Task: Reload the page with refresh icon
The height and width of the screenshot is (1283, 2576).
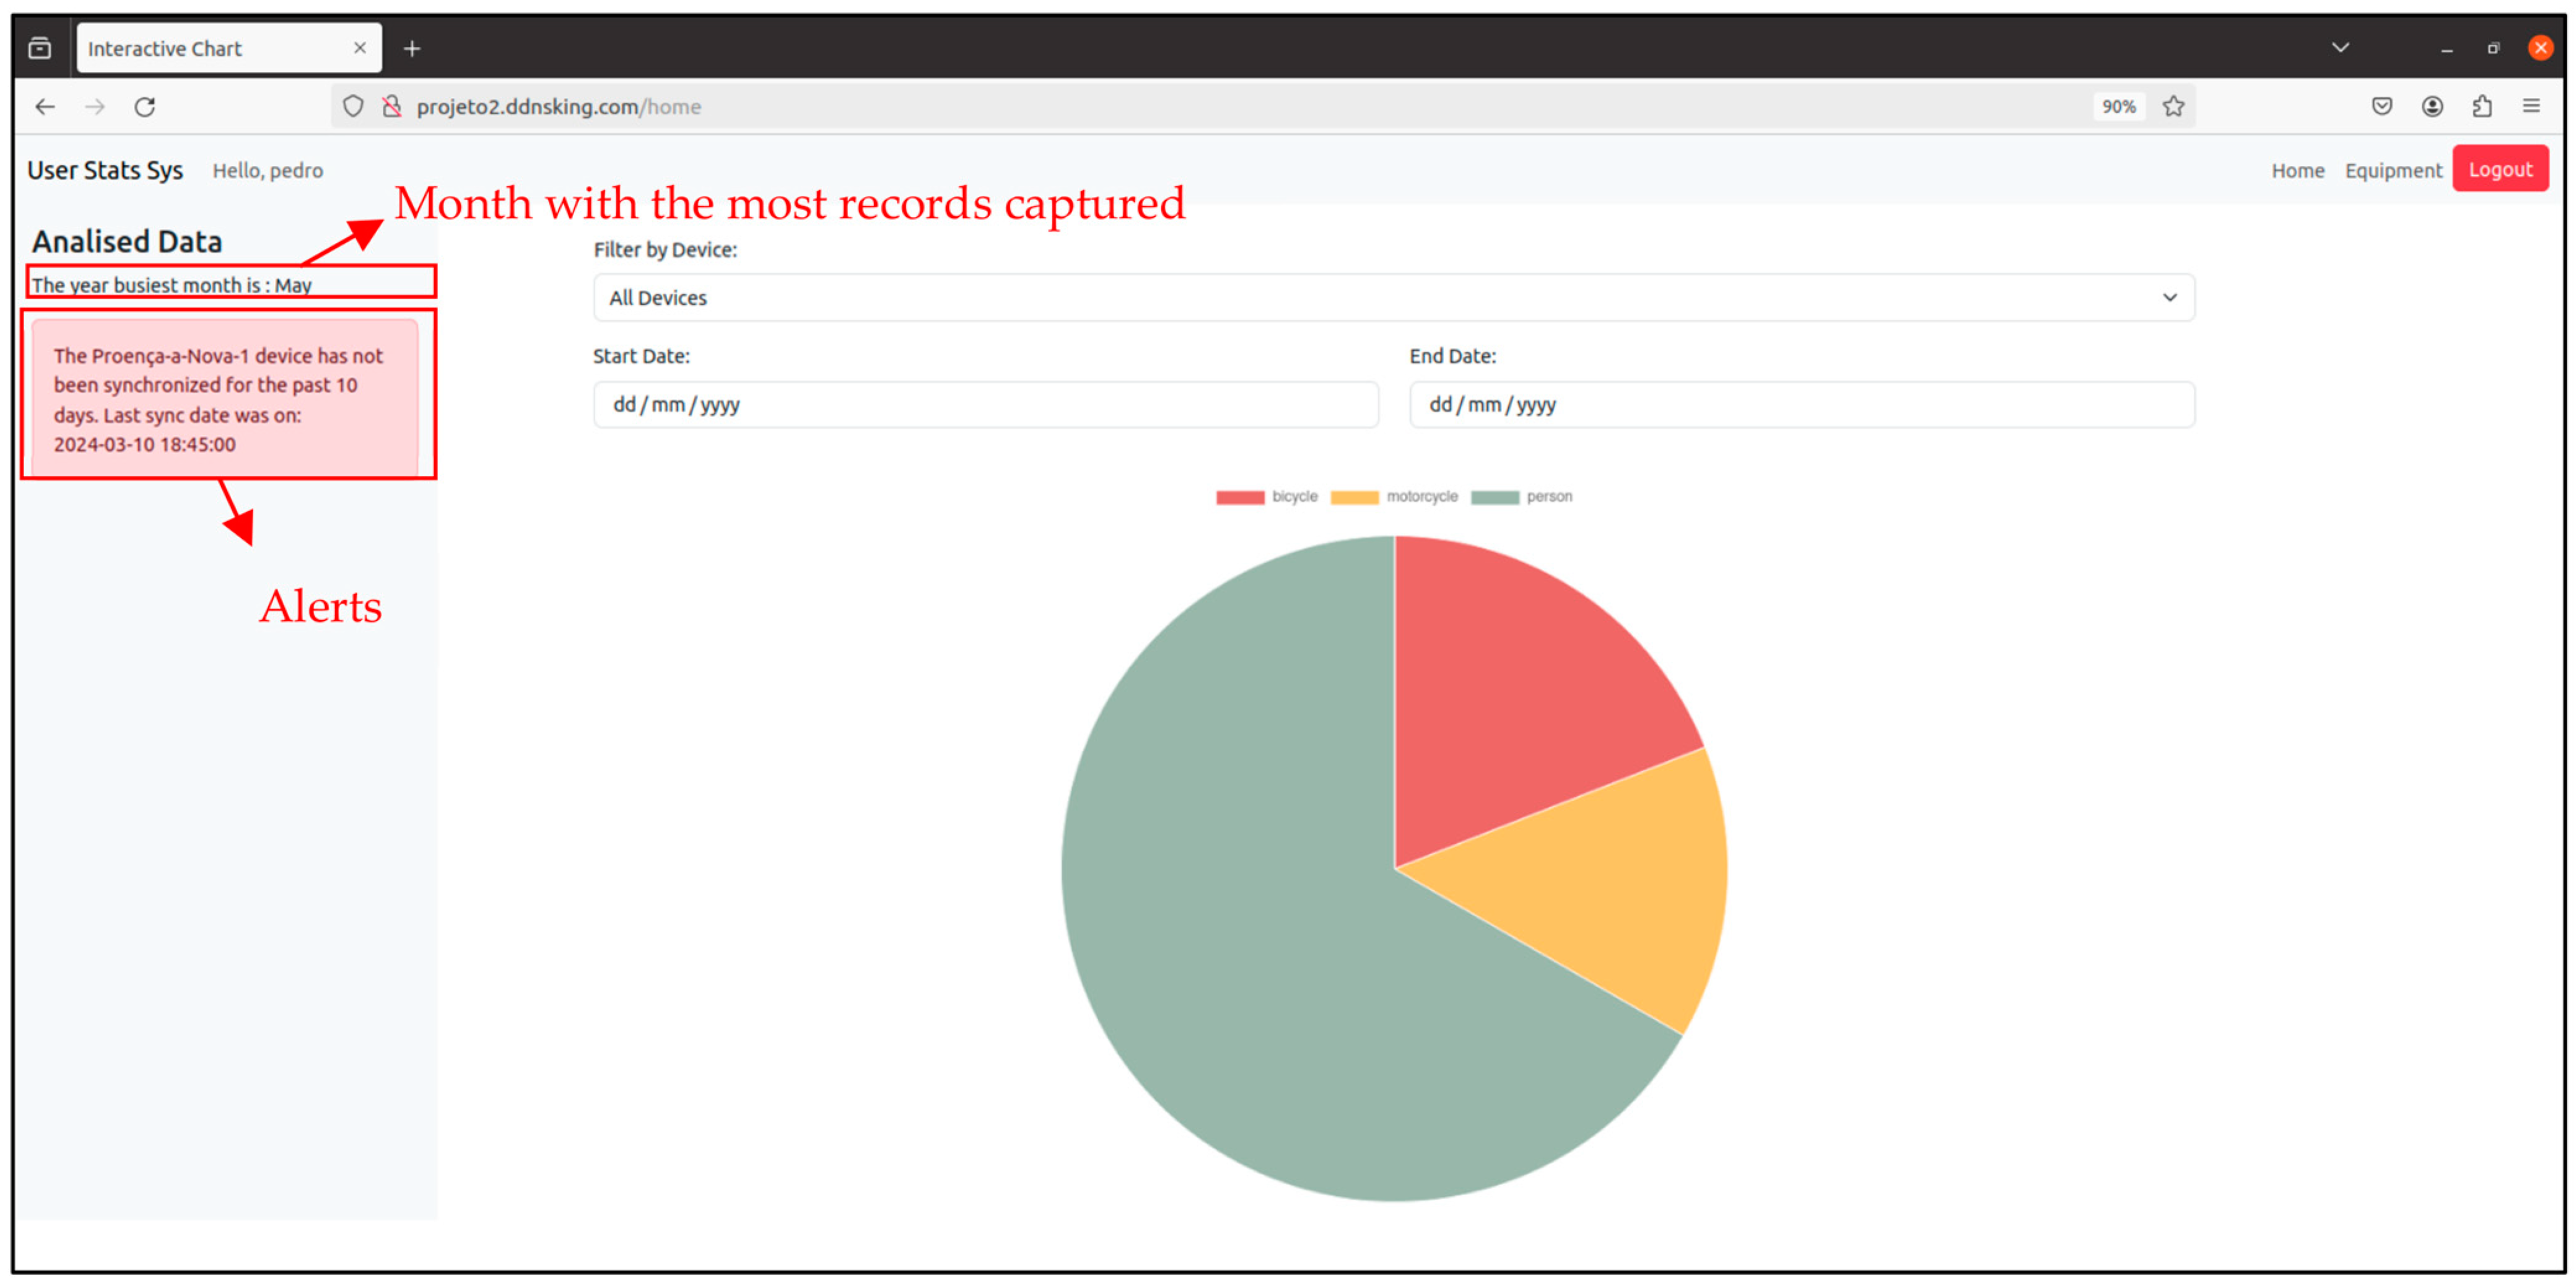Action: pyautogui.click(x=145, y=106)
